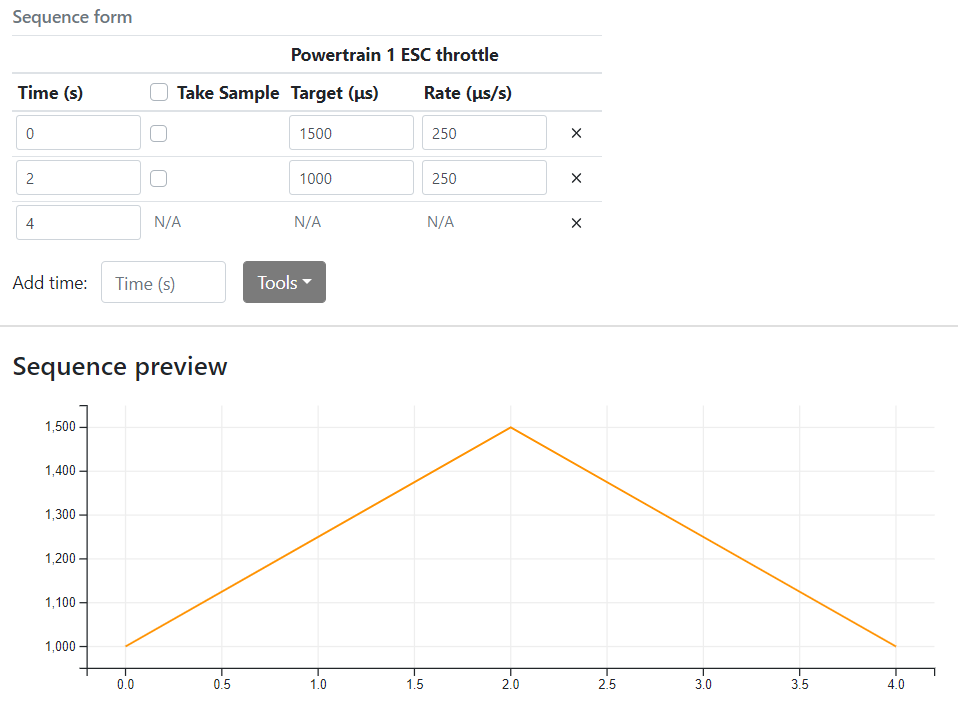Click the Sequence preview heading
The height and width of the screenshot is (713, 958).
point(120,367)
